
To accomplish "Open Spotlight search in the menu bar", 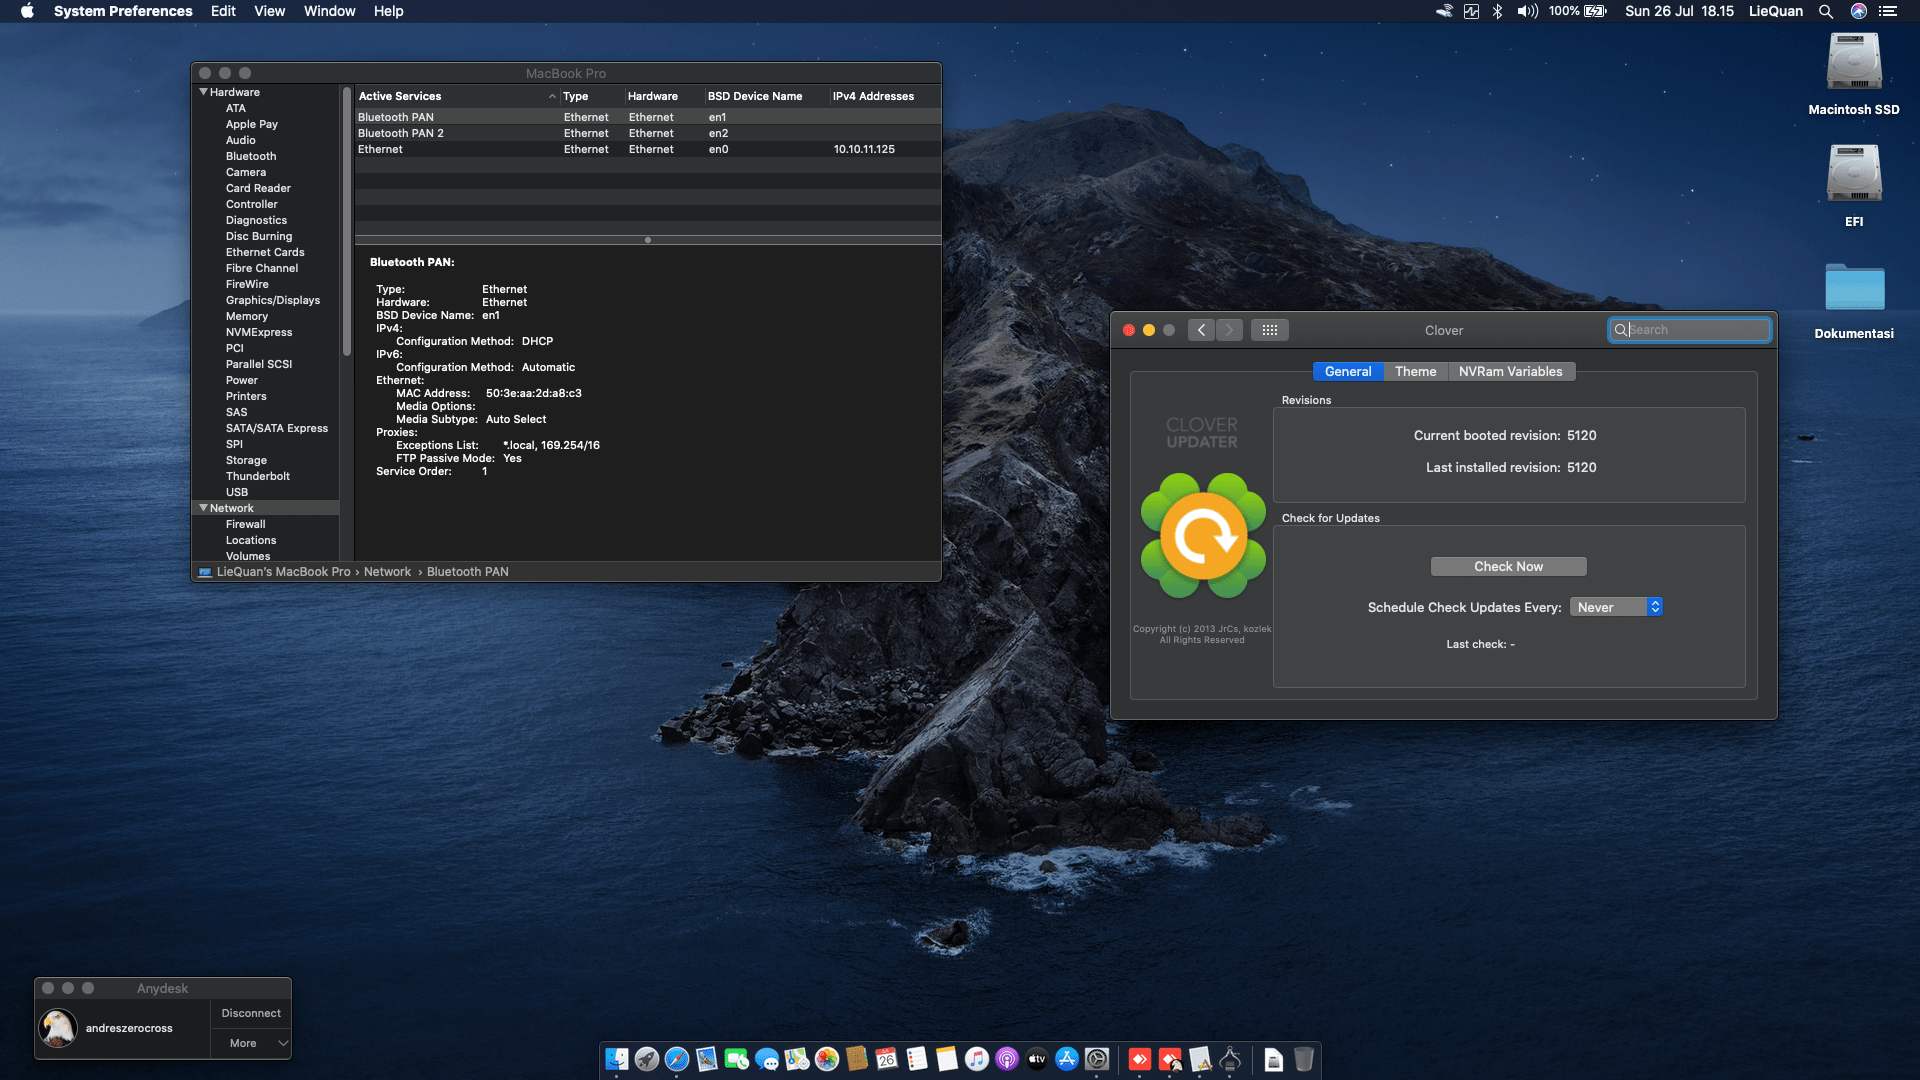I will pyautogui.click(x=1826, y=11).
